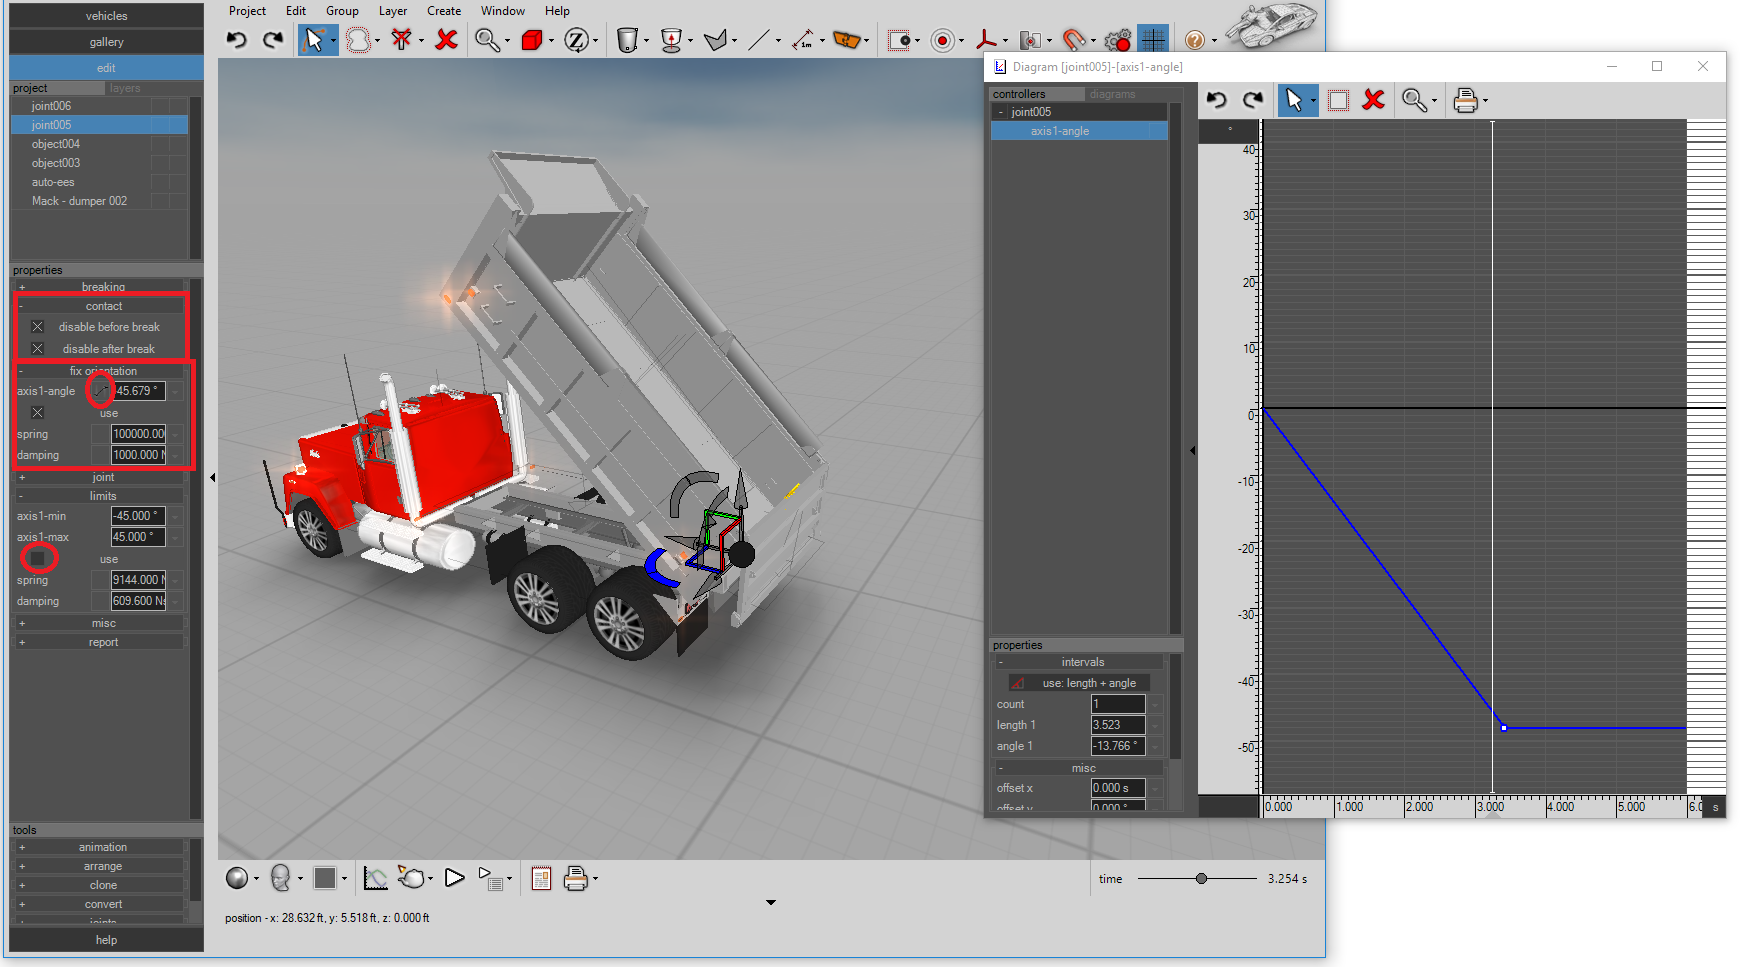This screenshot has width=1749, height=967.
Task: Open the report document icon in bottom toolbar
Action: [541, 878]
